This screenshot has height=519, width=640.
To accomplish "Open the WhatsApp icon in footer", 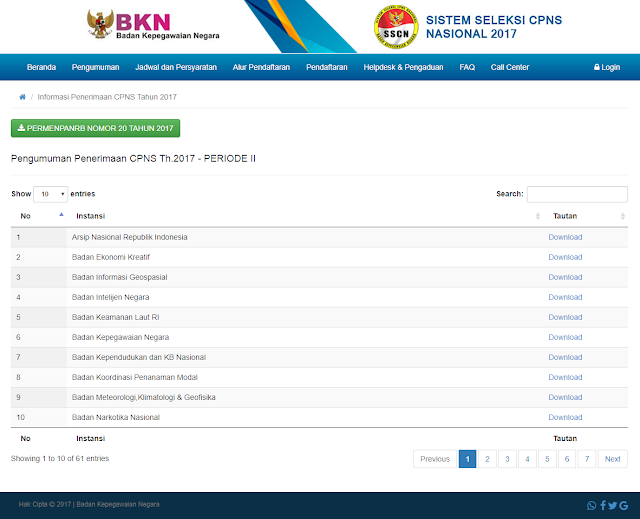I will [591, 506].
